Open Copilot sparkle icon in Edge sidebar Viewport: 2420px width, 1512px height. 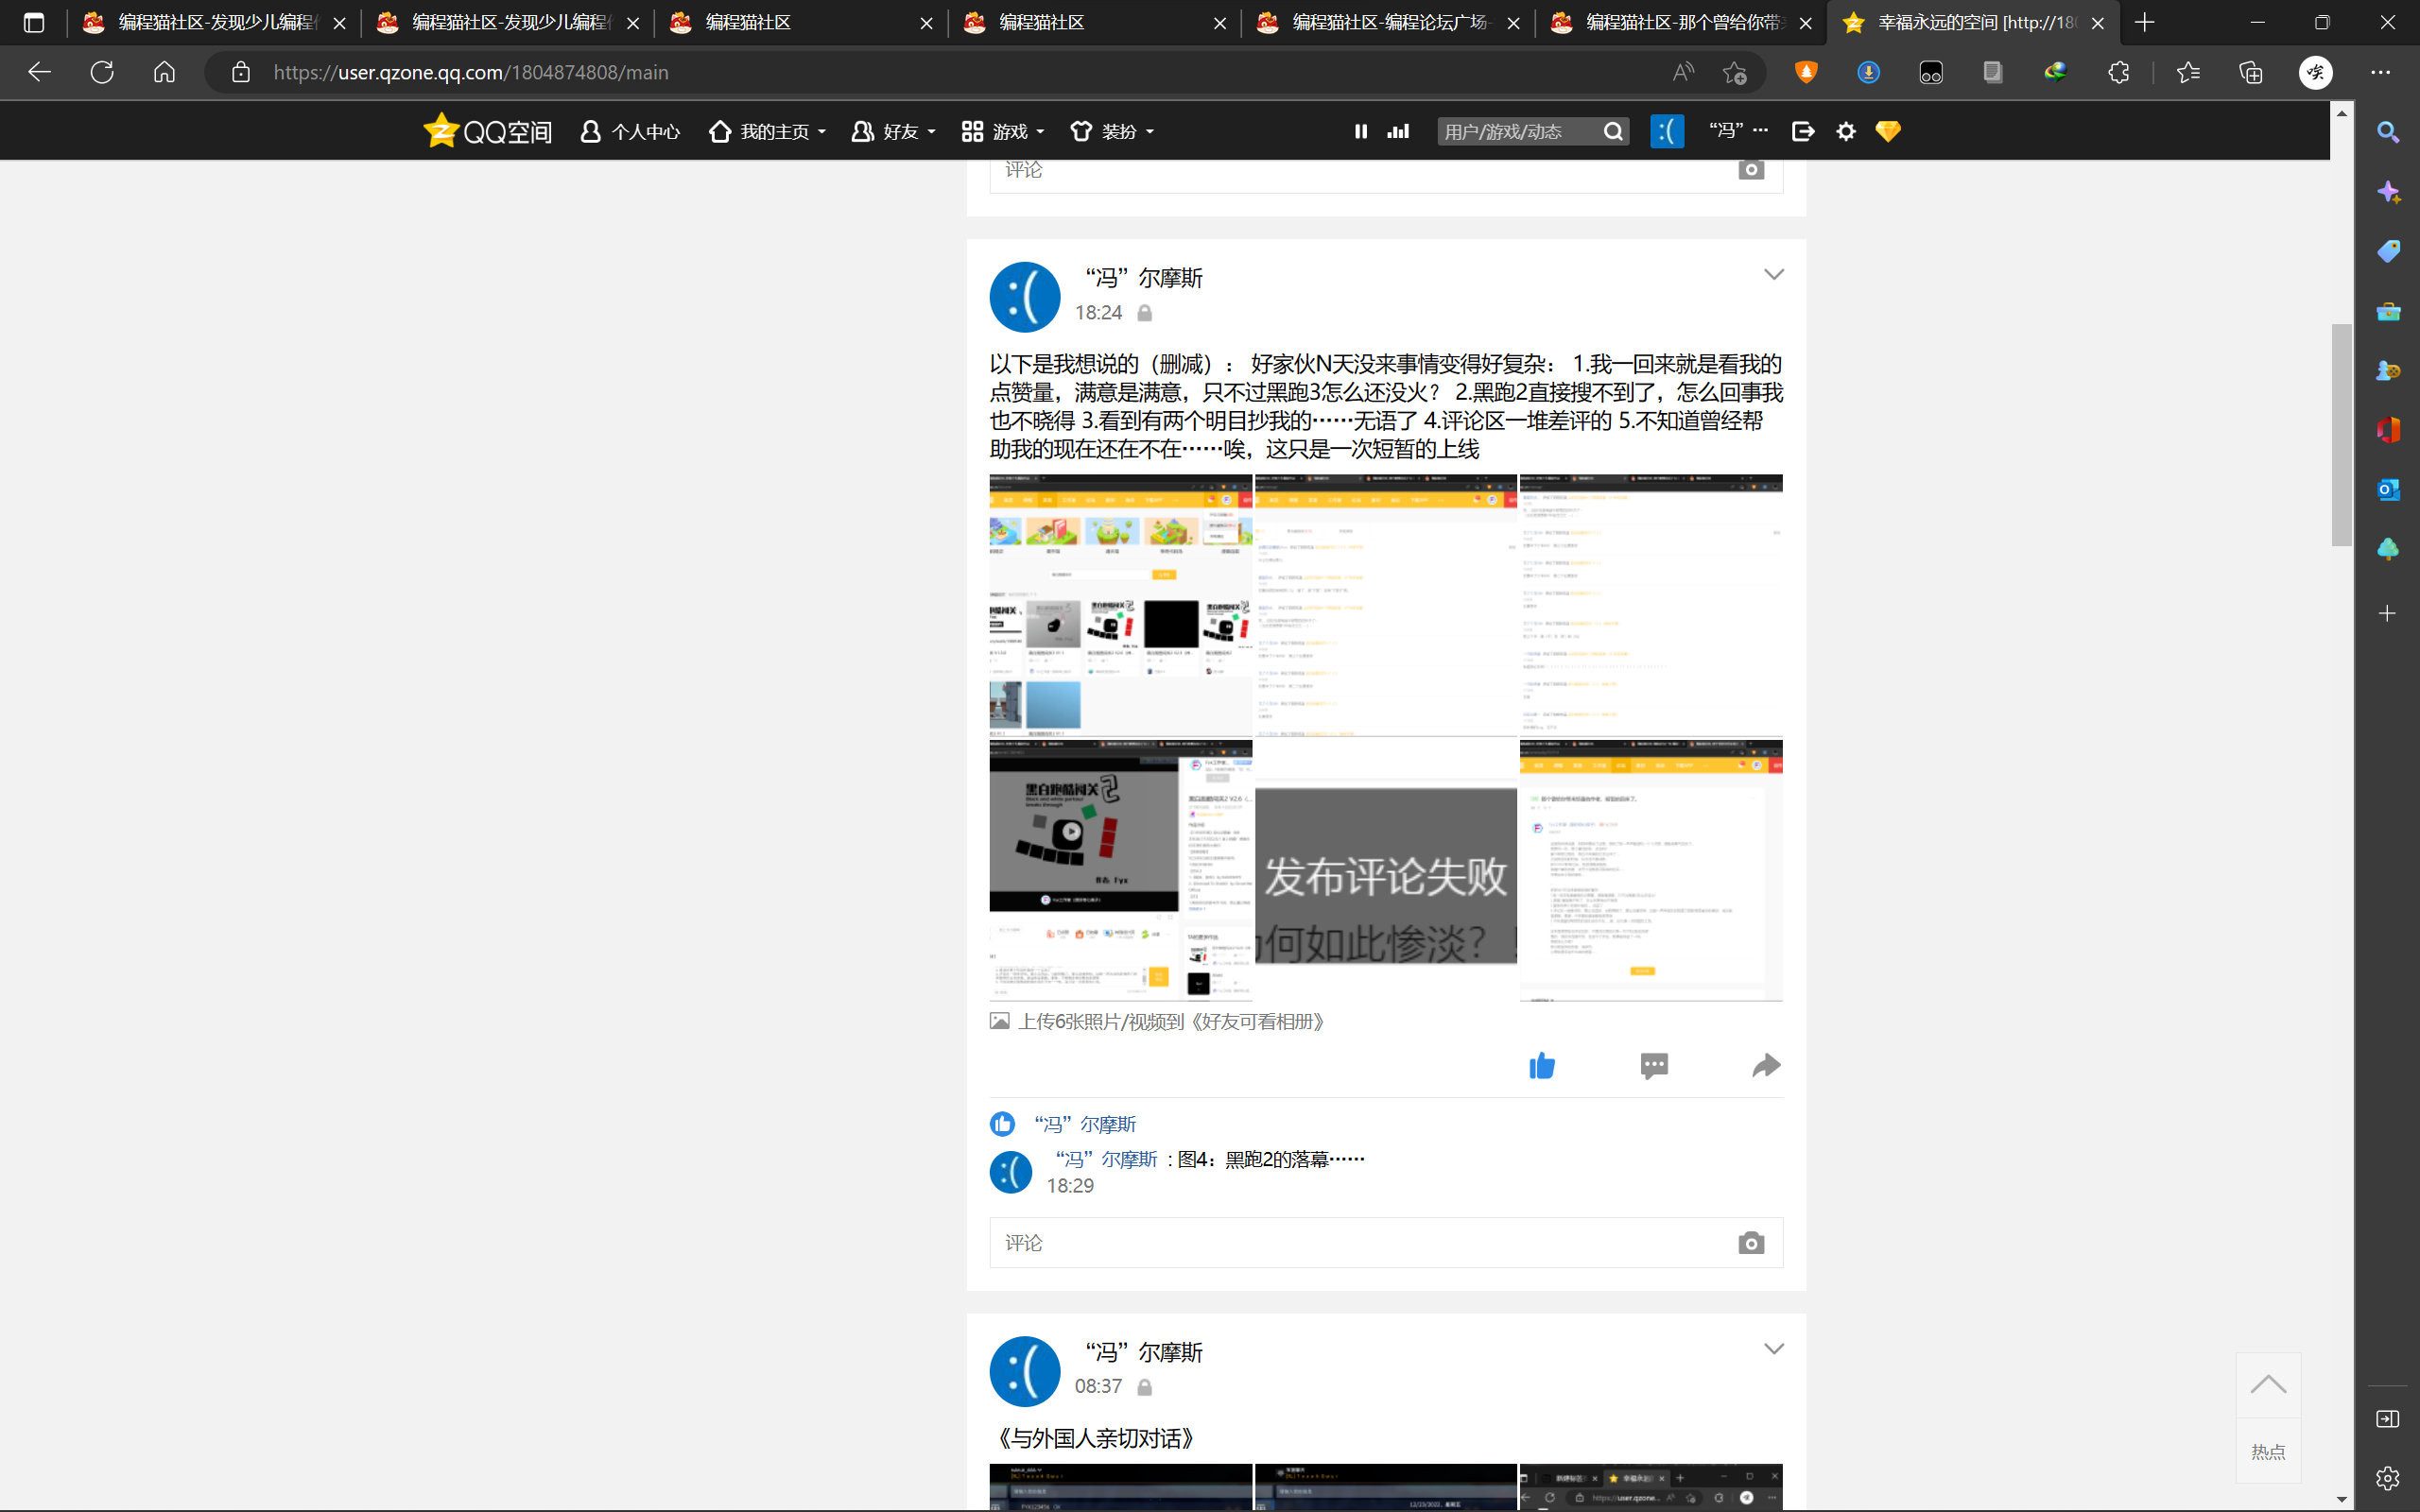pos(2388,192)
